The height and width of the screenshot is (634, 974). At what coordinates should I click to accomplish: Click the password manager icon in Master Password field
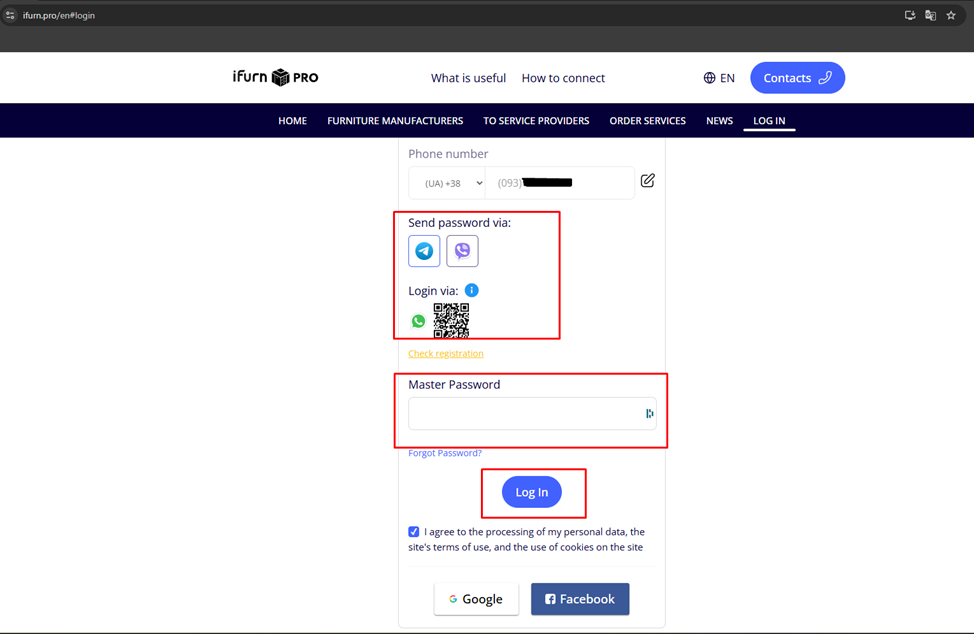649,413
